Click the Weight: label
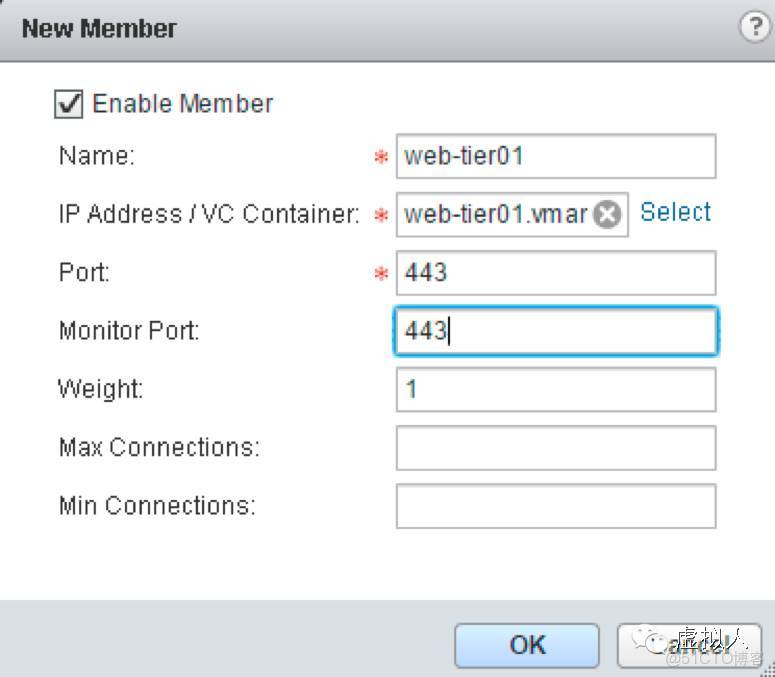This screenshot has width=775, height=677. pos(101,389)
